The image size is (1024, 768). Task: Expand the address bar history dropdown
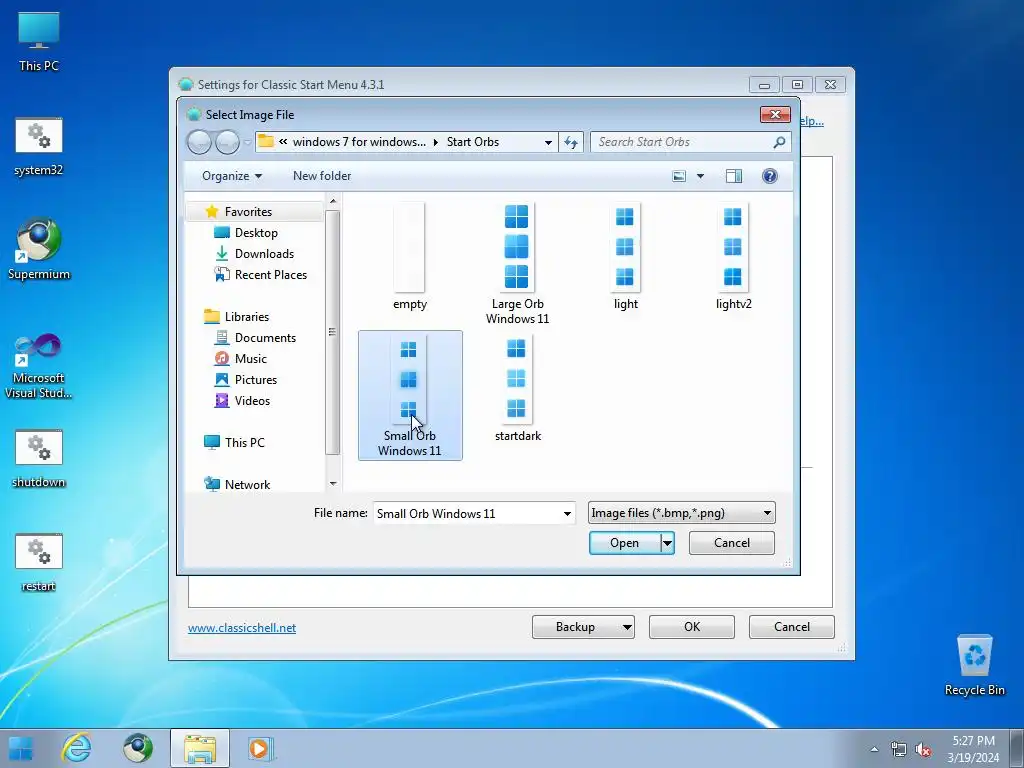point(548,142)
